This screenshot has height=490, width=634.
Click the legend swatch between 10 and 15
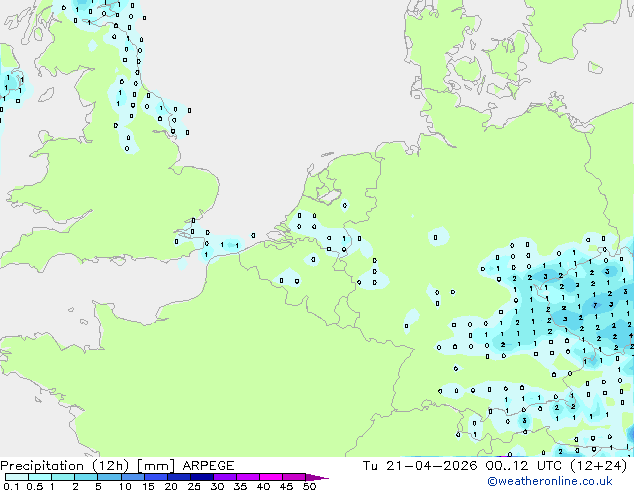(x=133, y=477)
